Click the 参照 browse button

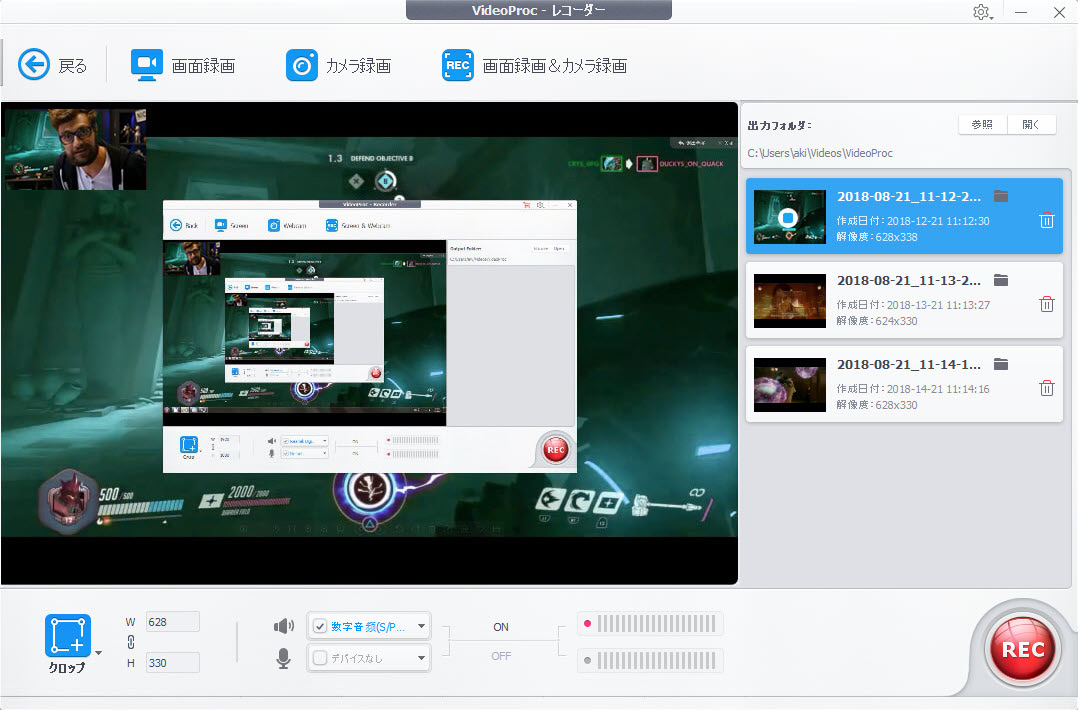[x=981, y=124]
